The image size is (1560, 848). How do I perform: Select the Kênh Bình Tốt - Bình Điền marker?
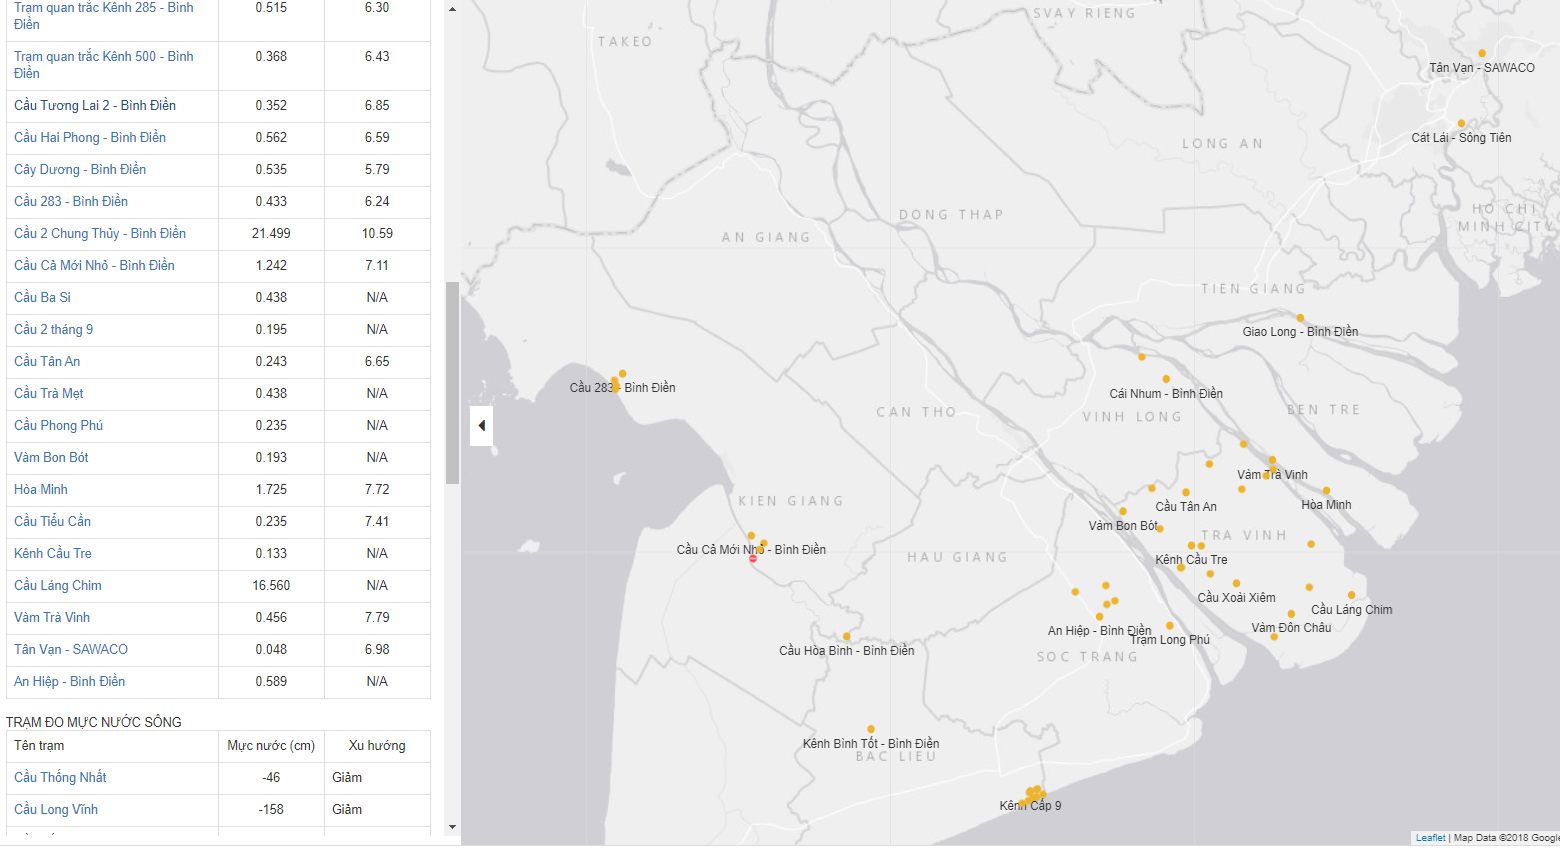click(x=871, y=729)
